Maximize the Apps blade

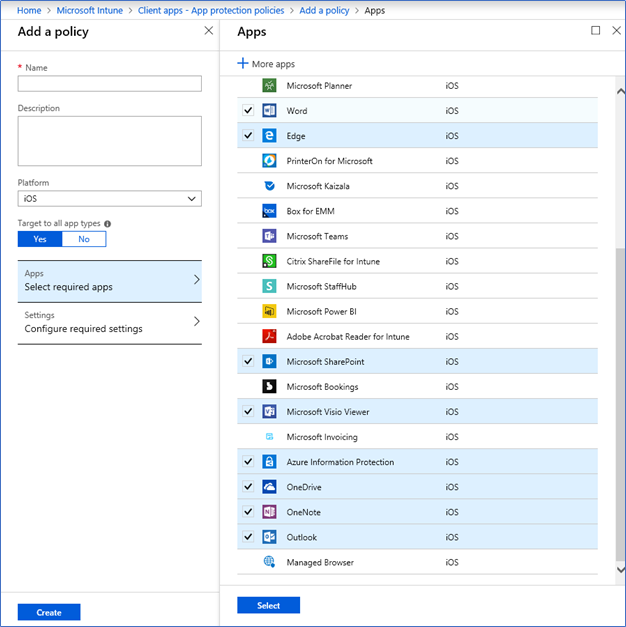[596, 30]
